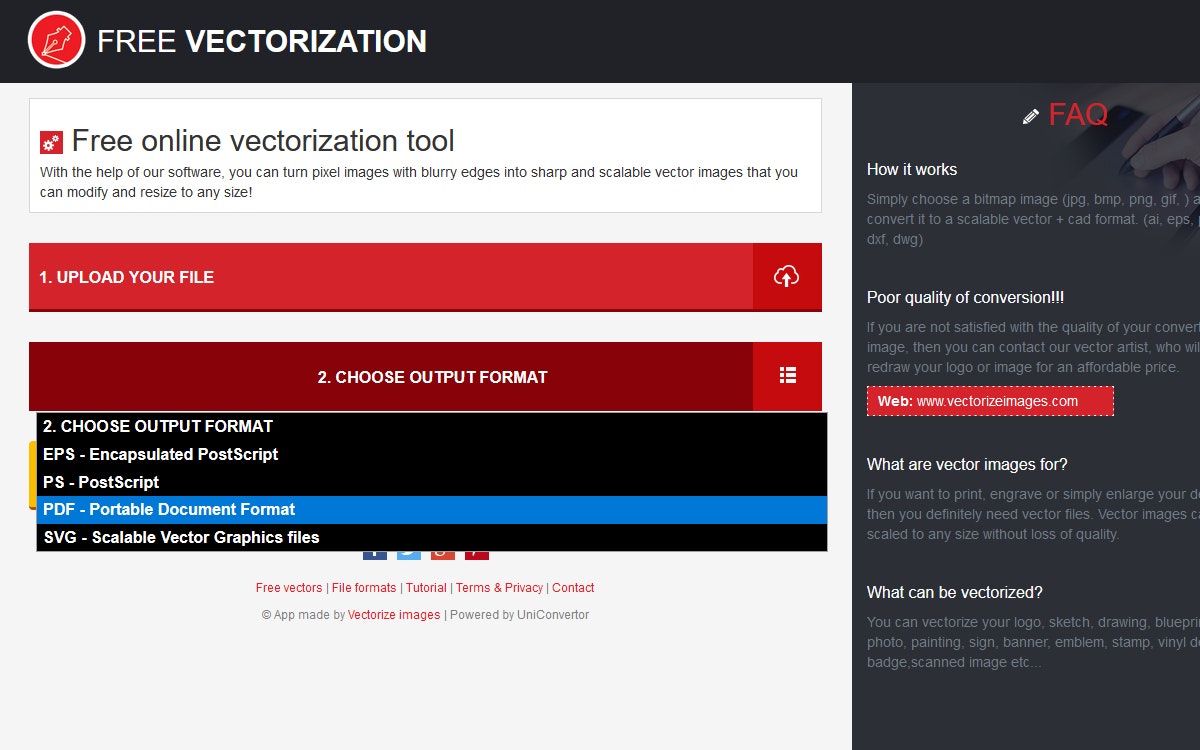Click the Terms & Privacy link
The width and height of the screenshot is (1200, 750).
[x=499, y=587]
